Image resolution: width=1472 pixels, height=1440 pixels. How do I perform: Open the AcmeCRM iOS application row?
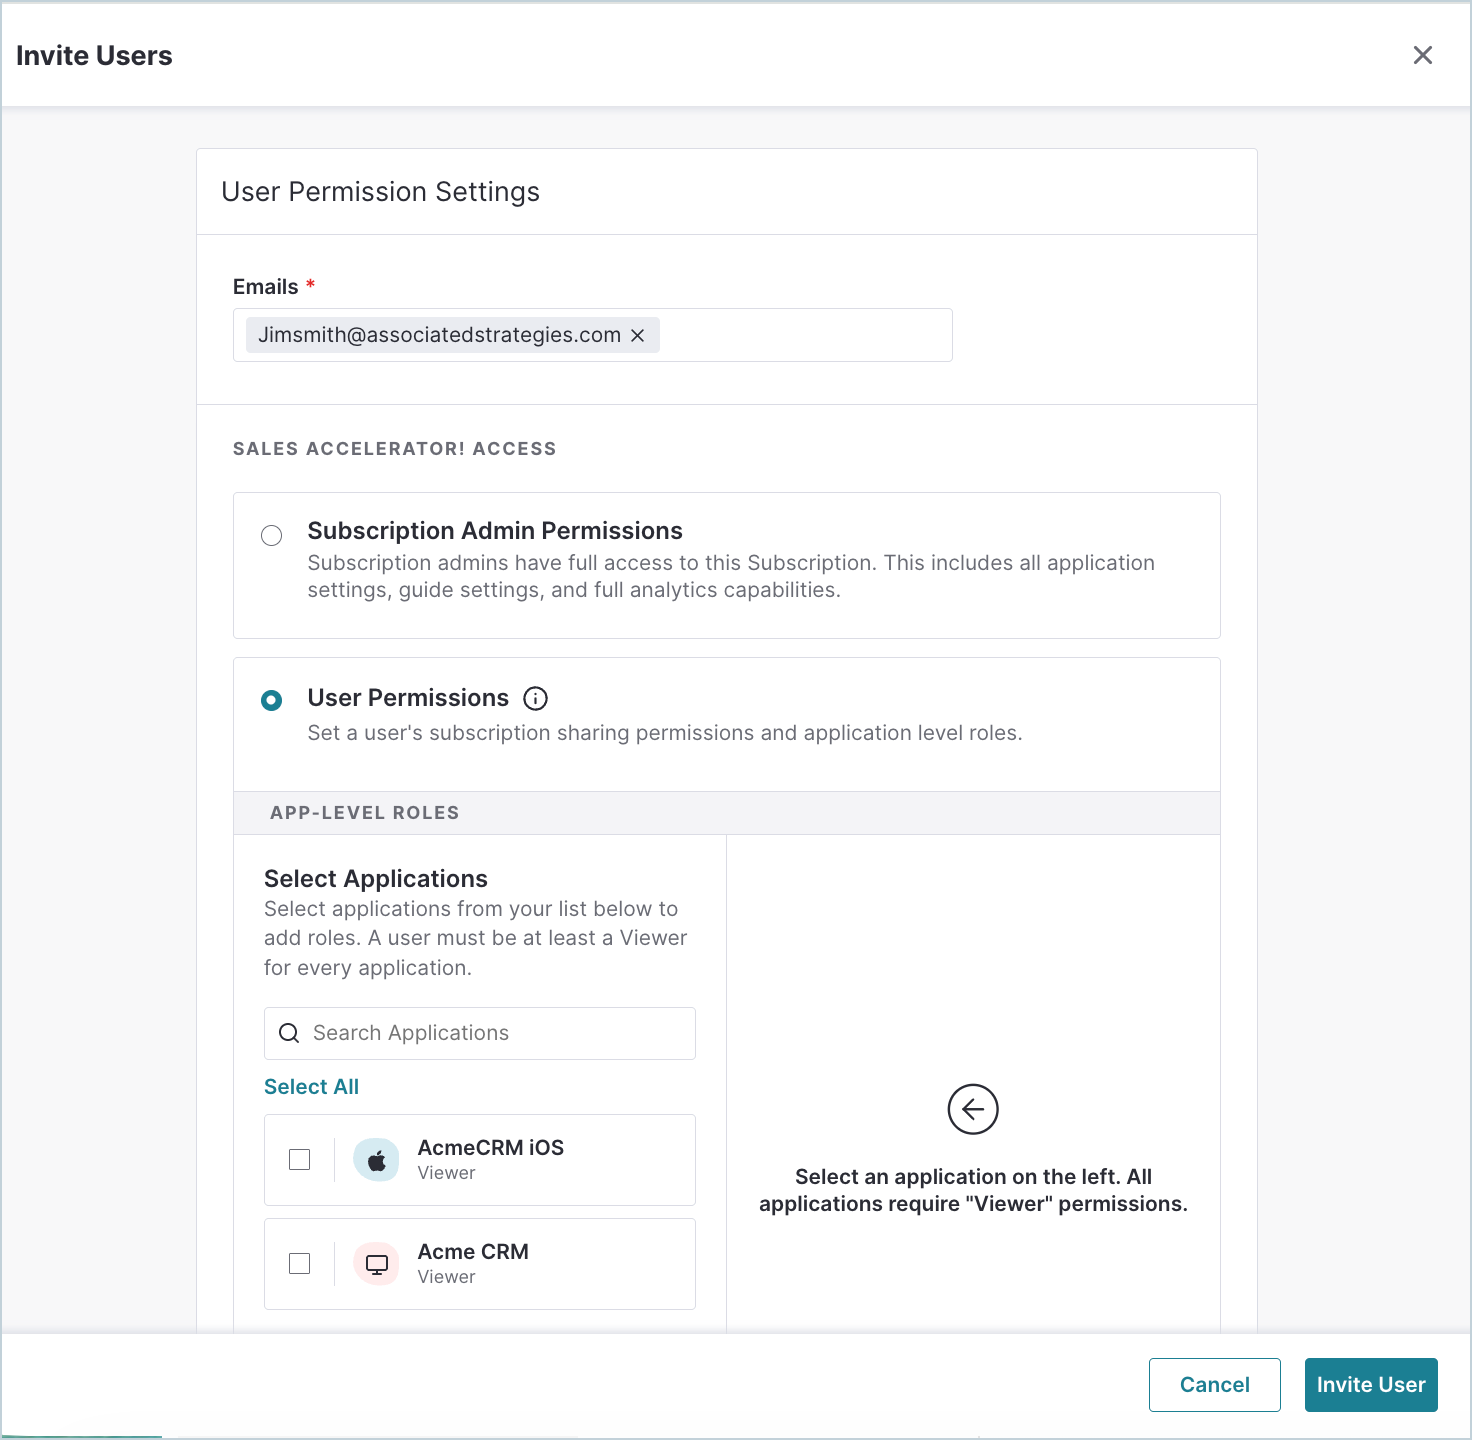pyautogui.click(x=480, y=1160)
